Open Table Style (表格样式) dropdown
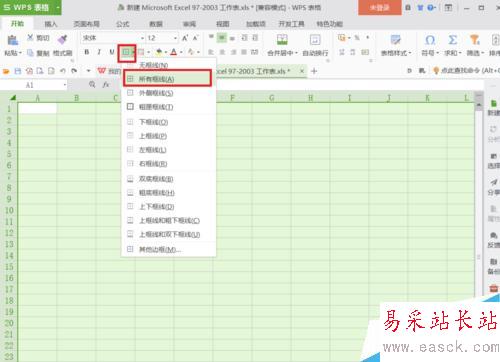Viewport: 500px width, 362px height. [x=396, y=53]
